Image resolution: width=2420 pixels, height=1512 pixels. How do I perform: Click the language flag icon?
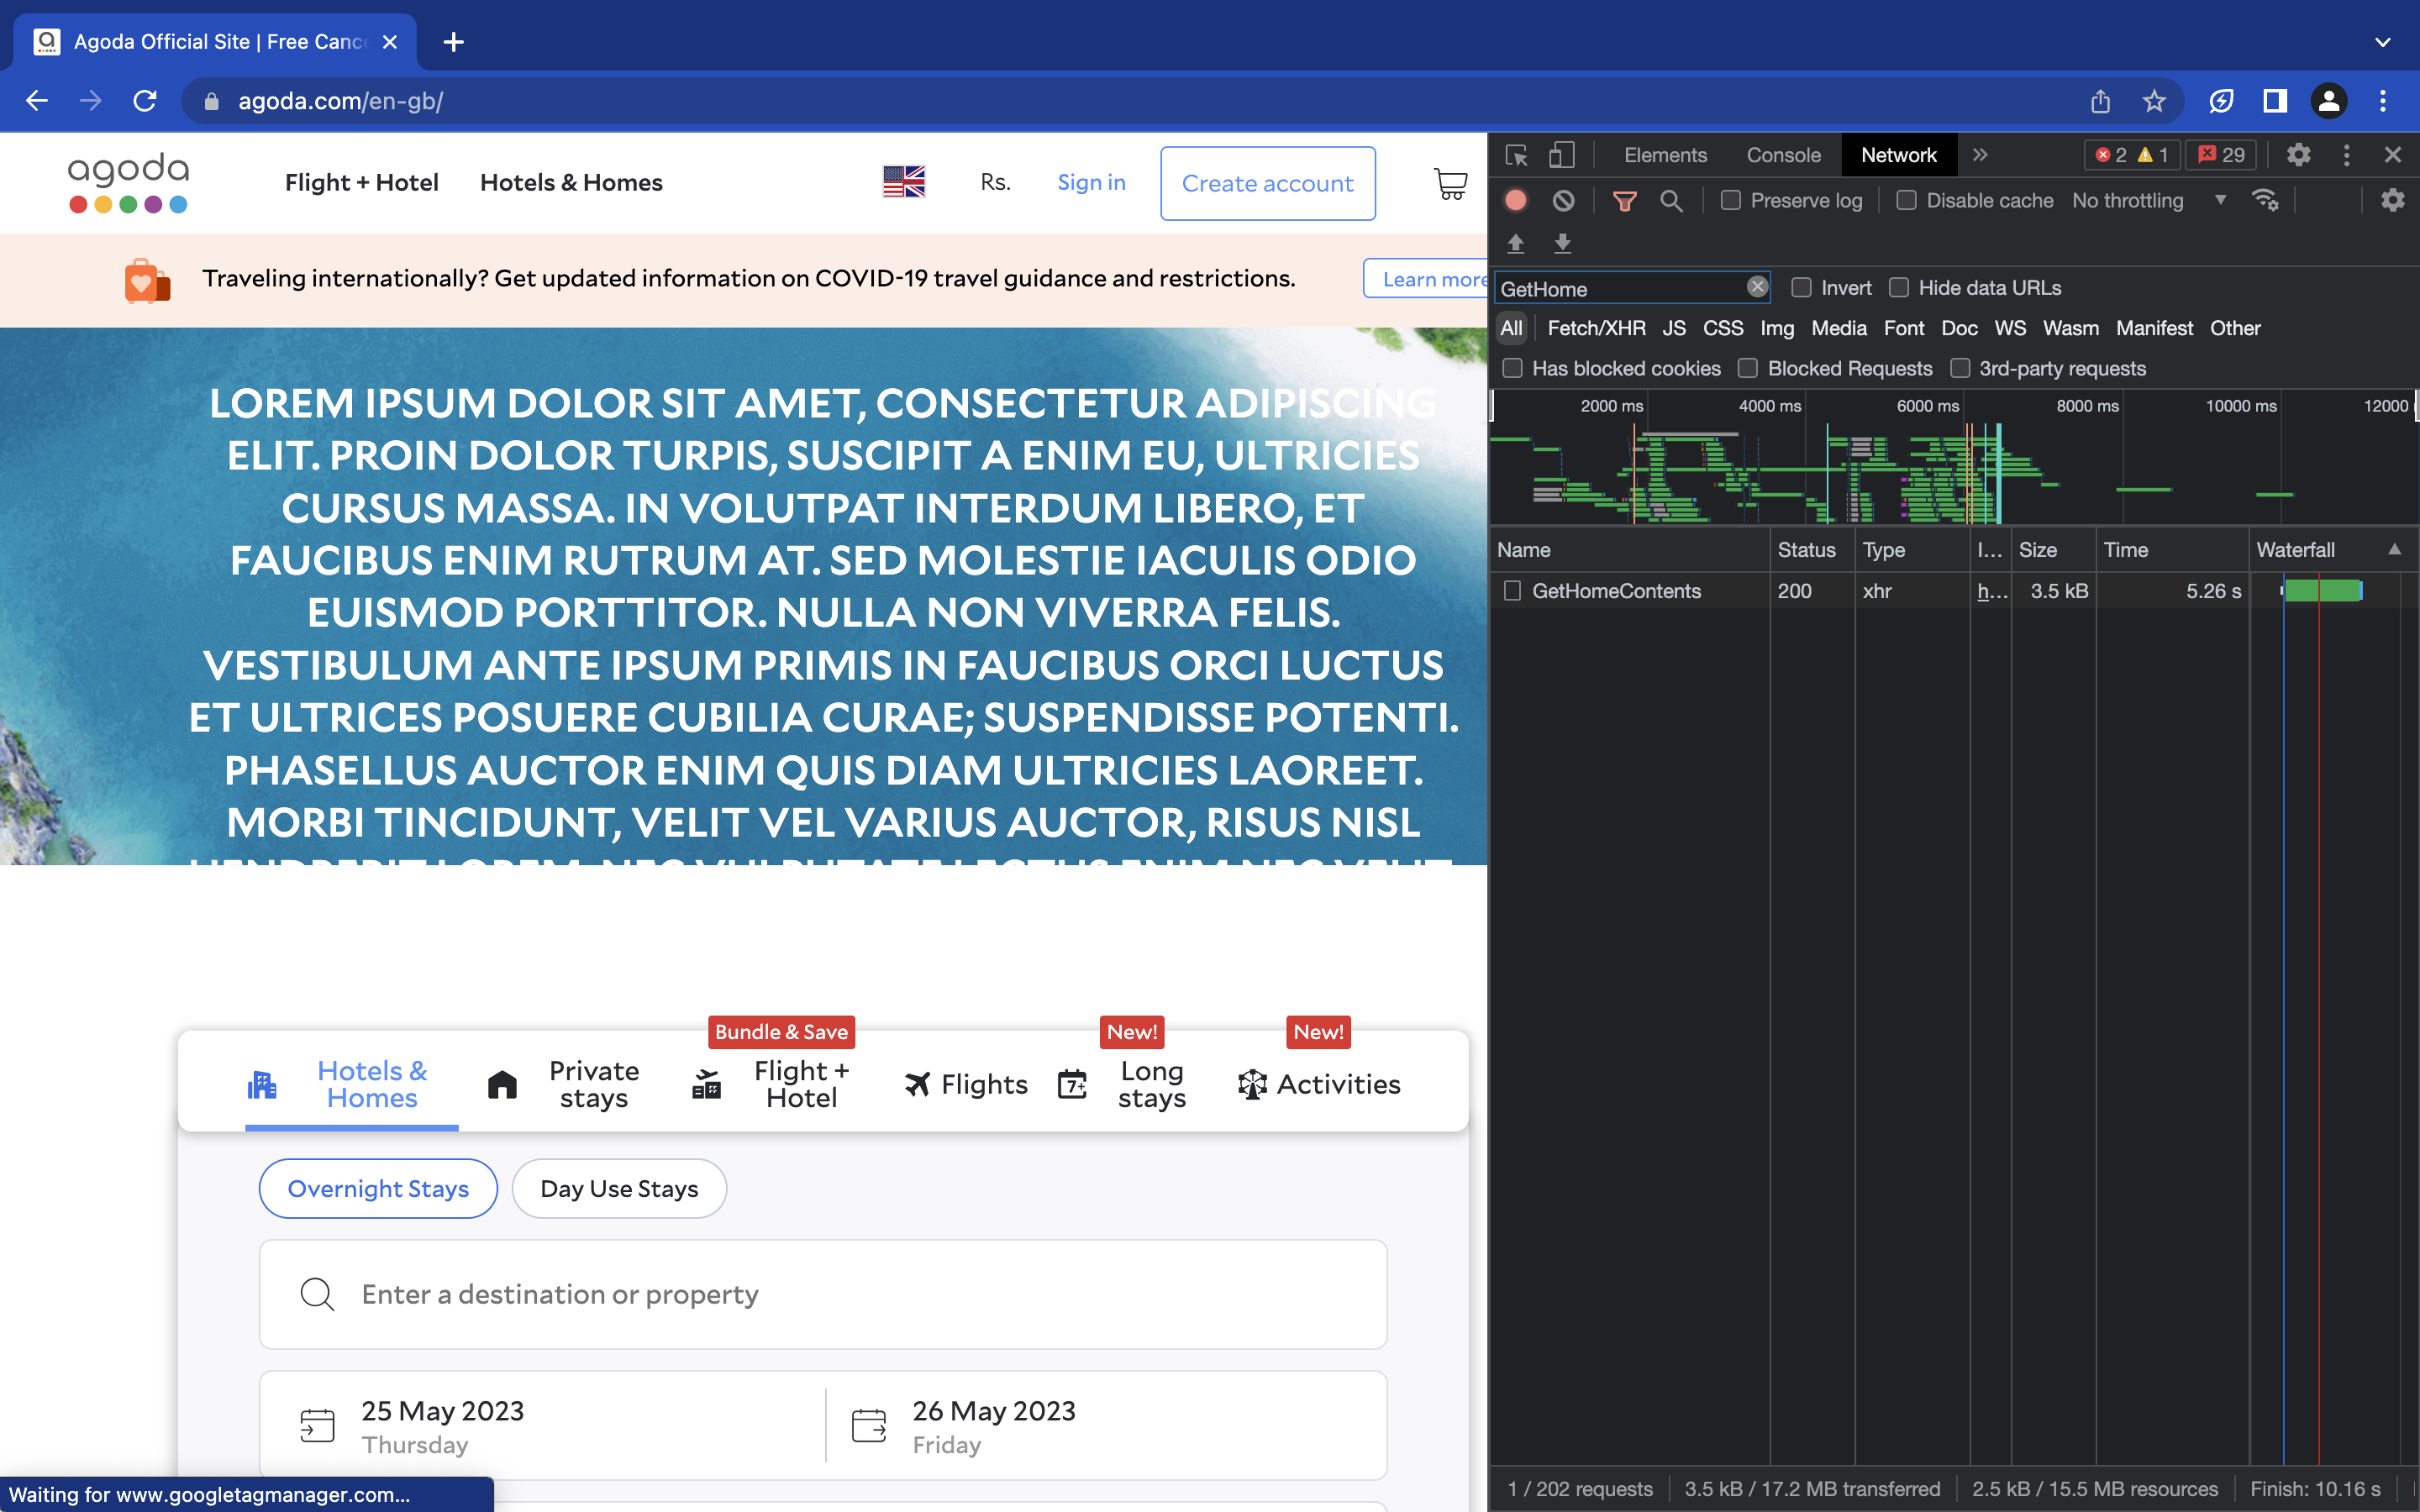pyautogui.click(x=904, y=182)
